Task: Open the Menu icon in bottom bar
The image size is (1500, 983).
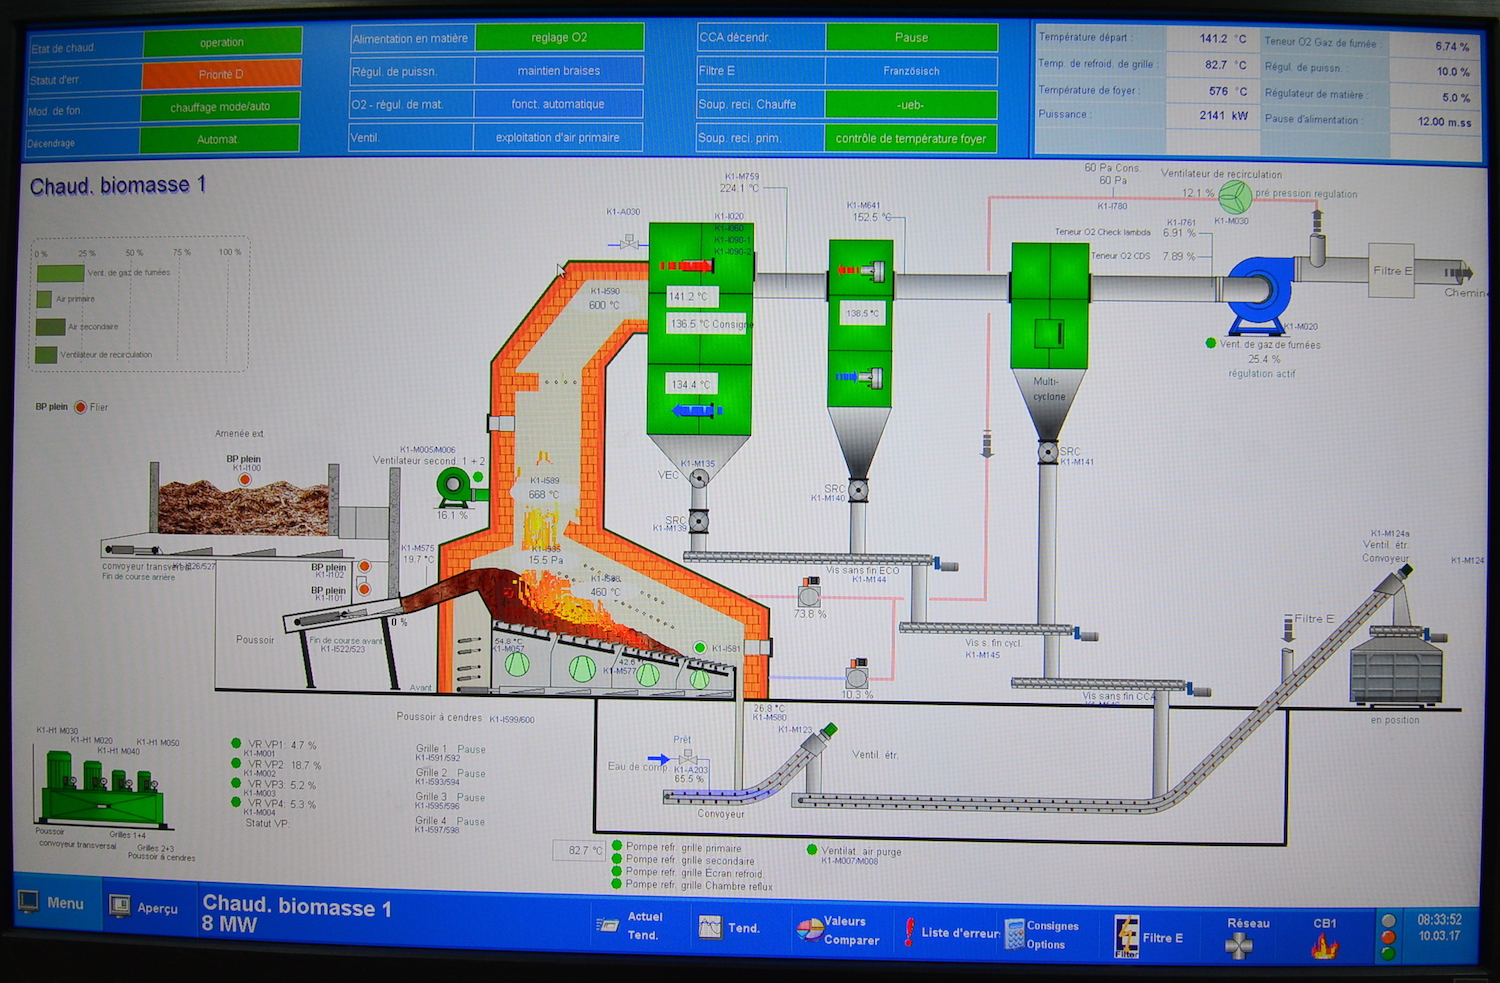Action: (x=29, y=902)
